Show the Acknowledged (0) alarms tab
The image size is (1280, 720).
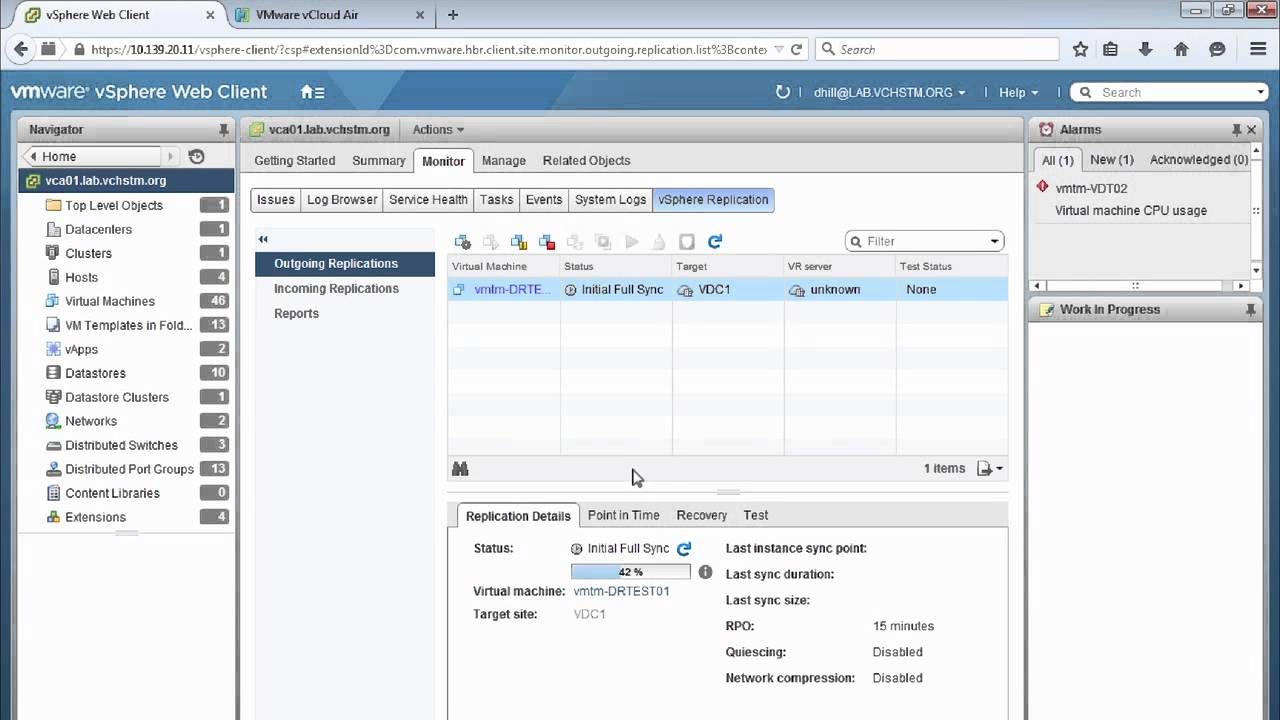click(x=1198, y=160)
